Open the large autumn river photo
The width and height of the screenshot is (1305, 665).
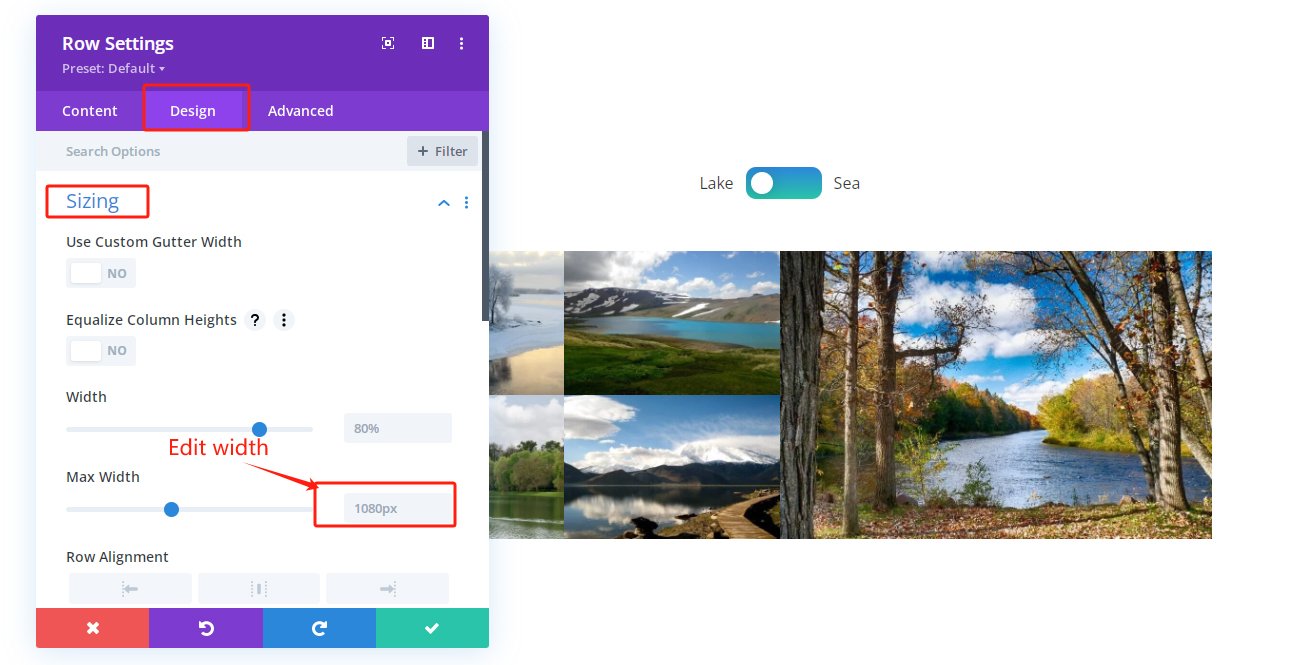996,395
